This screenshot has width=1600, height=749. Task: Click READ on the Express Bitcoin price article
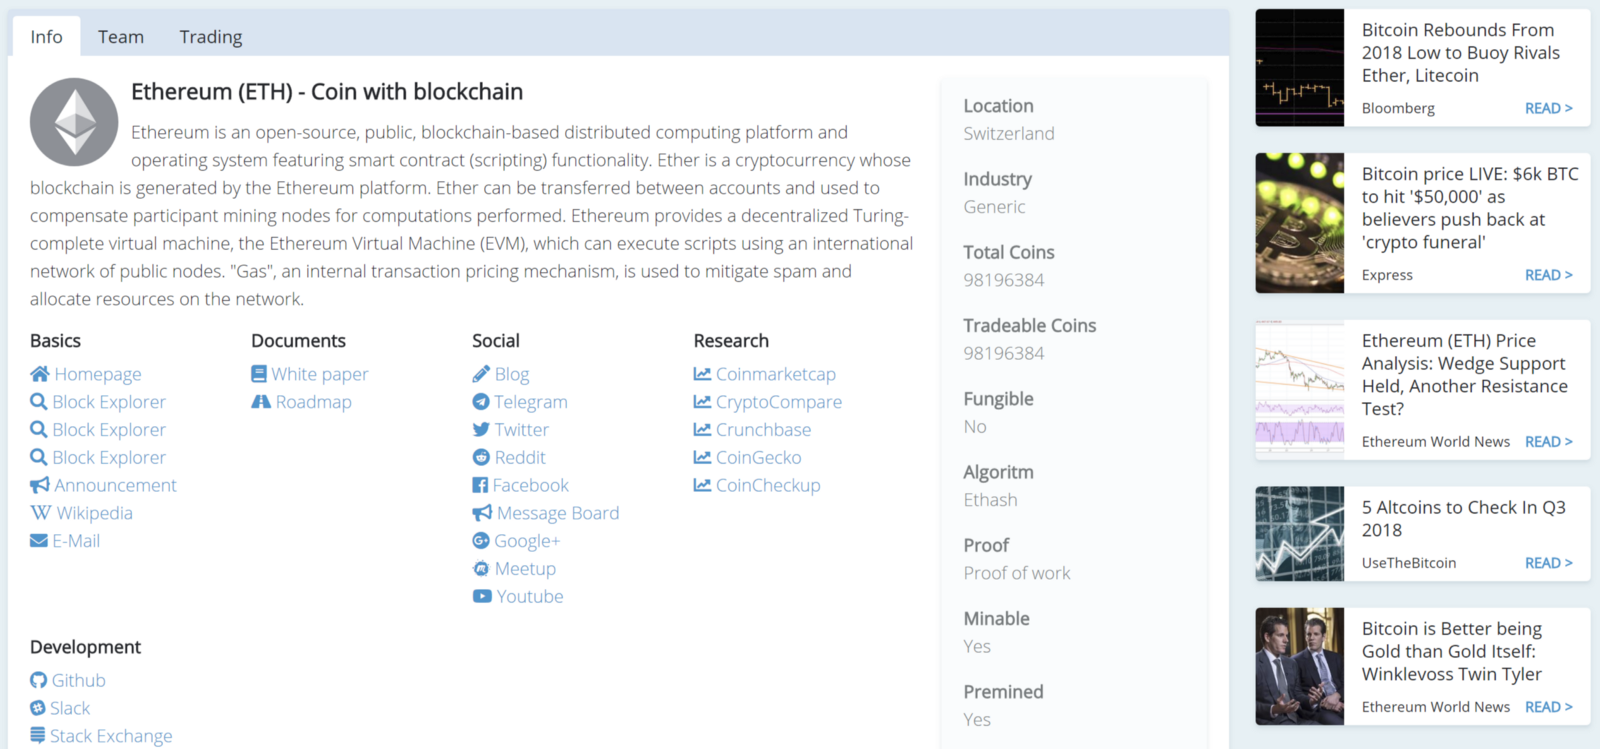1548,275
